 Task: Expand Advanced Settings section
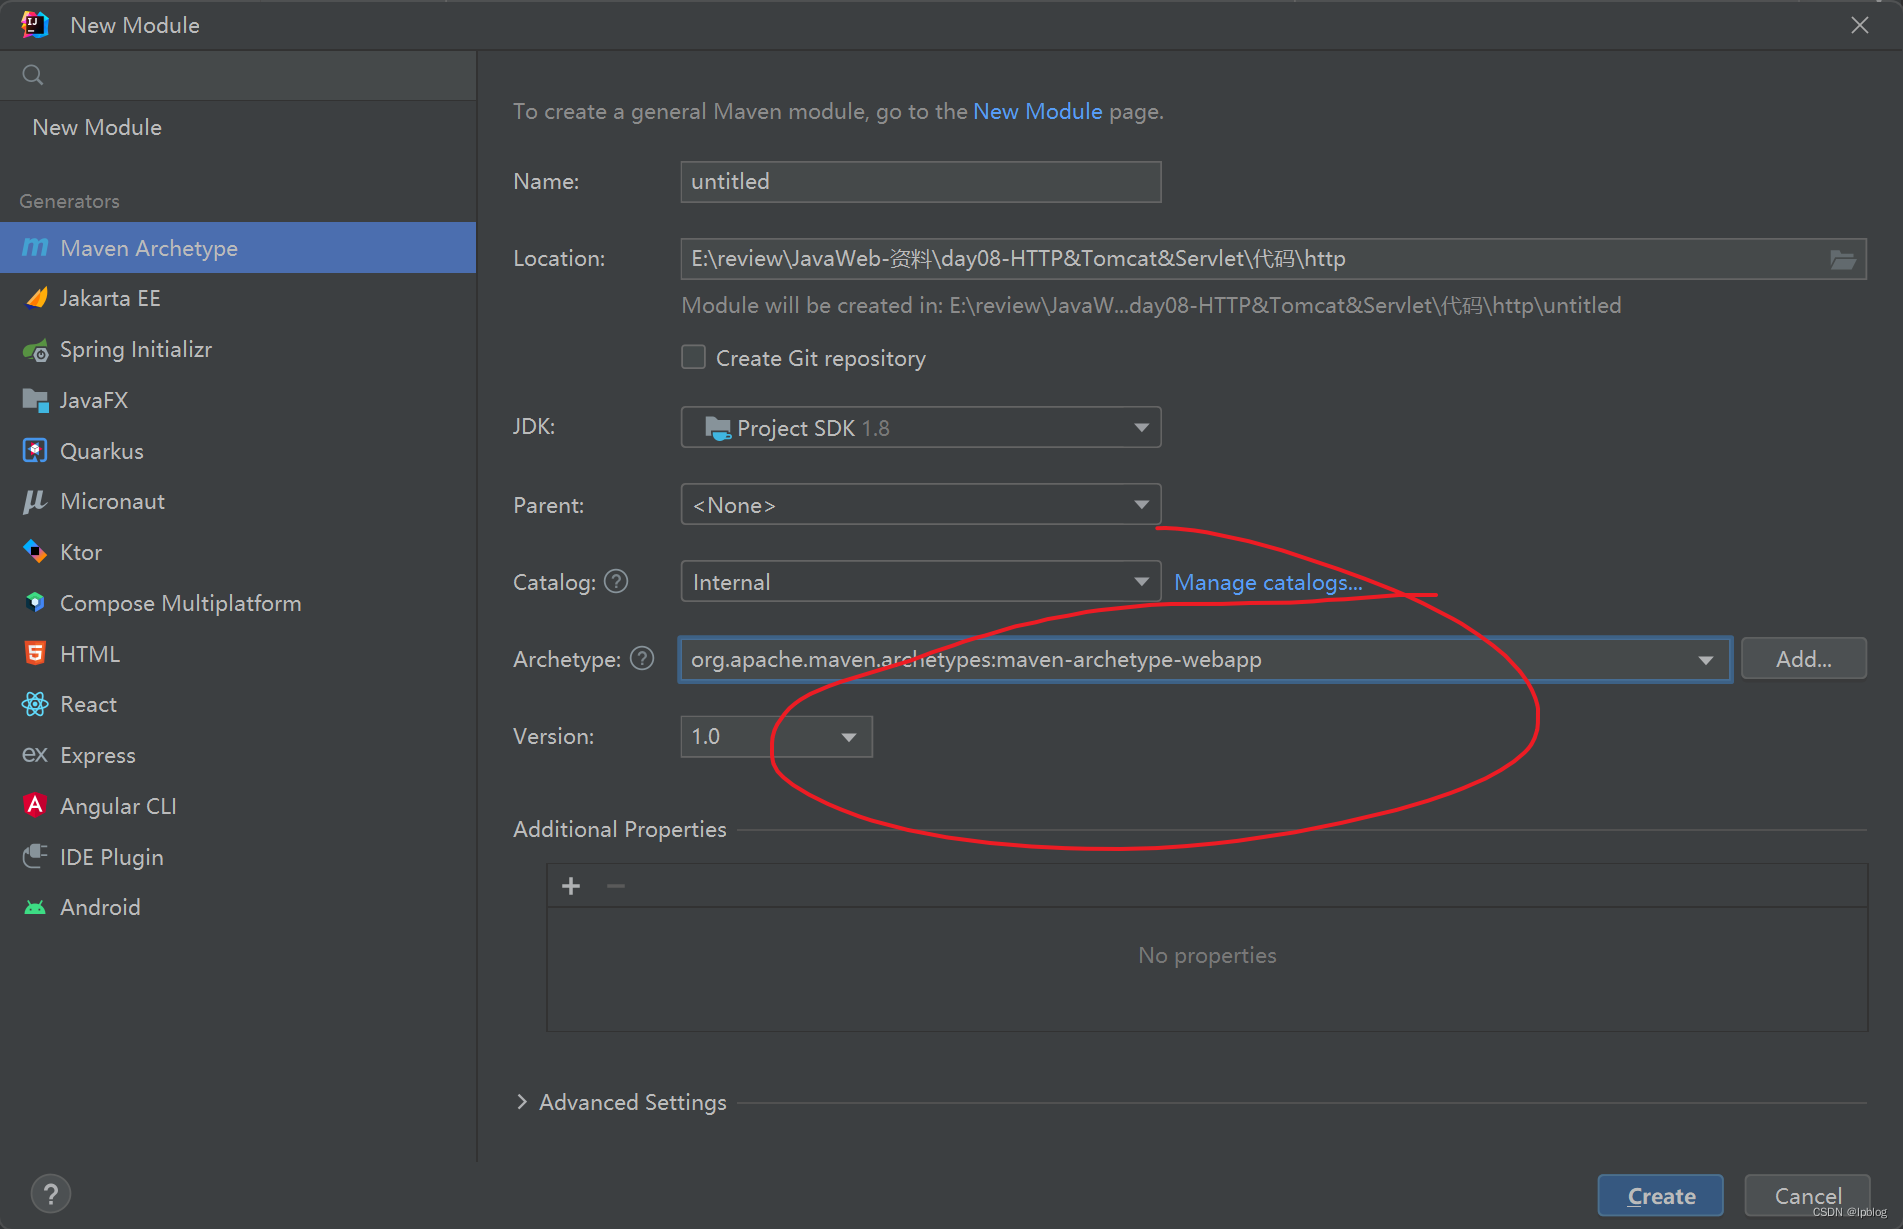point(521,1101)
